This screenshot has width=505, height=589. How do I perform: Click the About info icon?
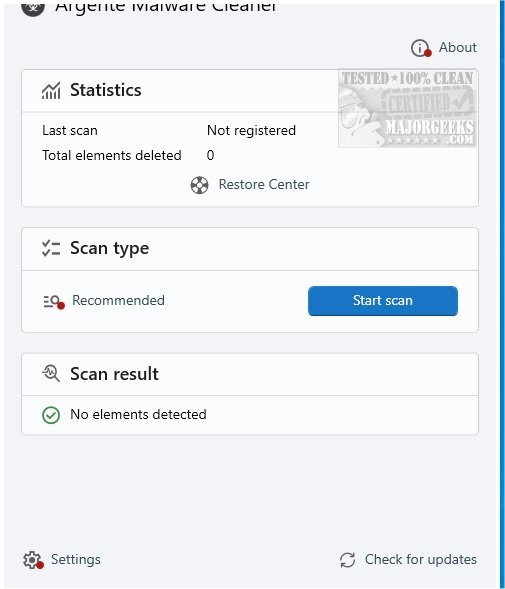[420, 48]
